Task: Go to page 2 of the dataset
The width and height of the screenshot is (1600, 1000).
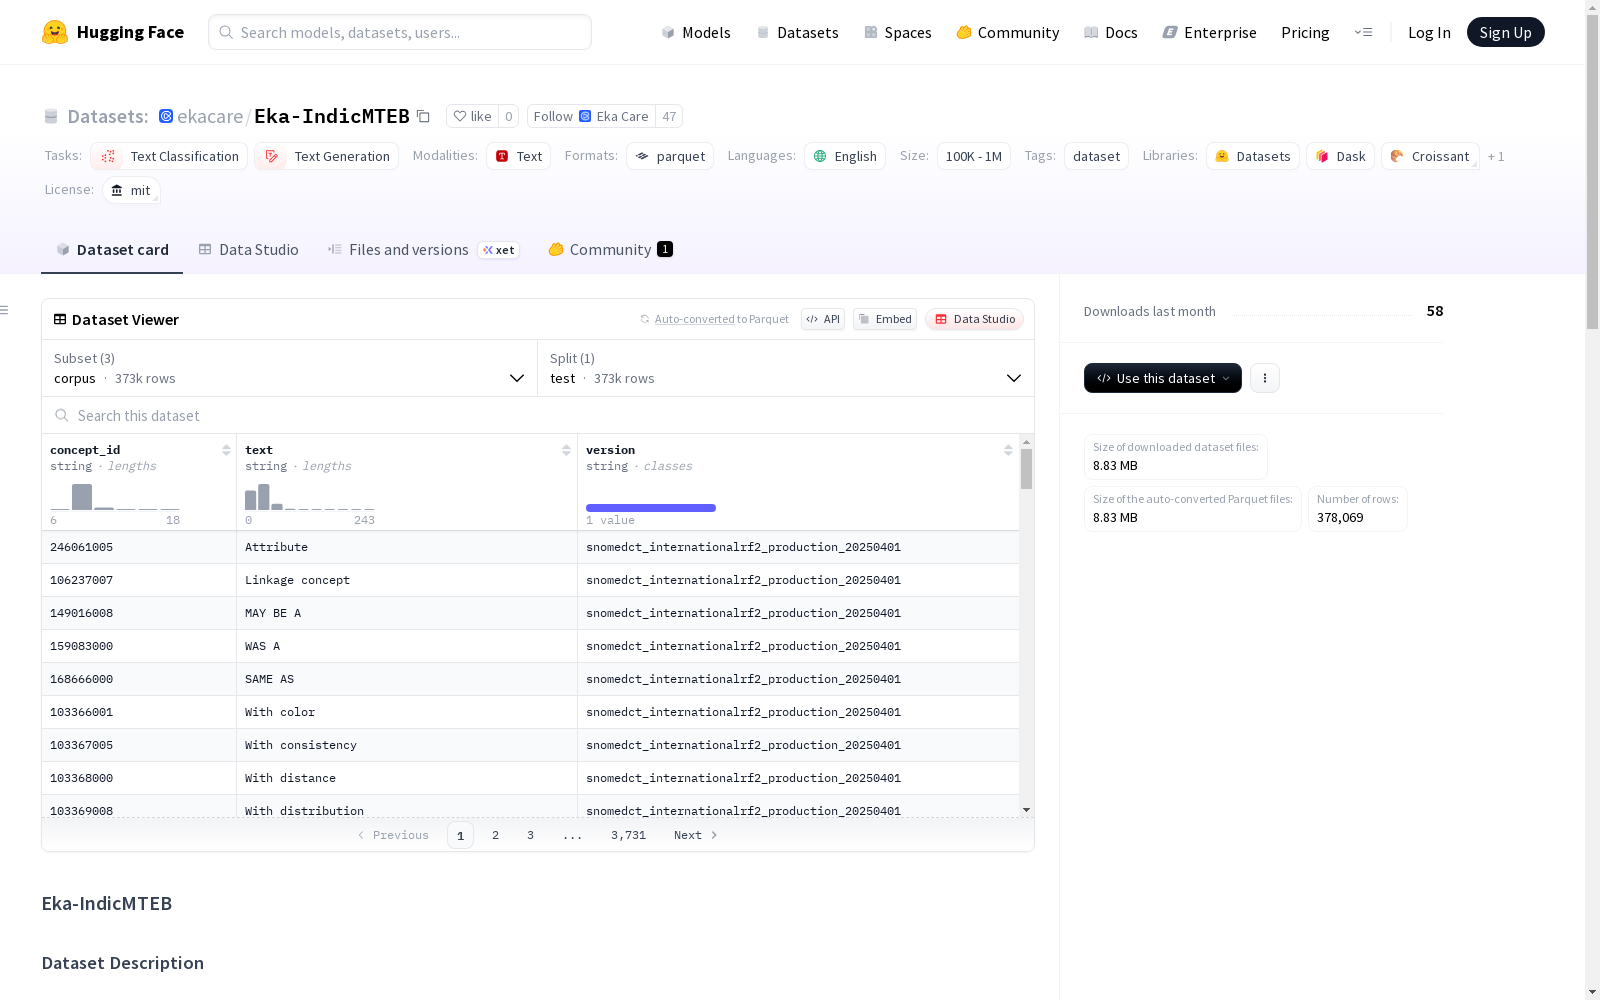Action: (495, 835)
